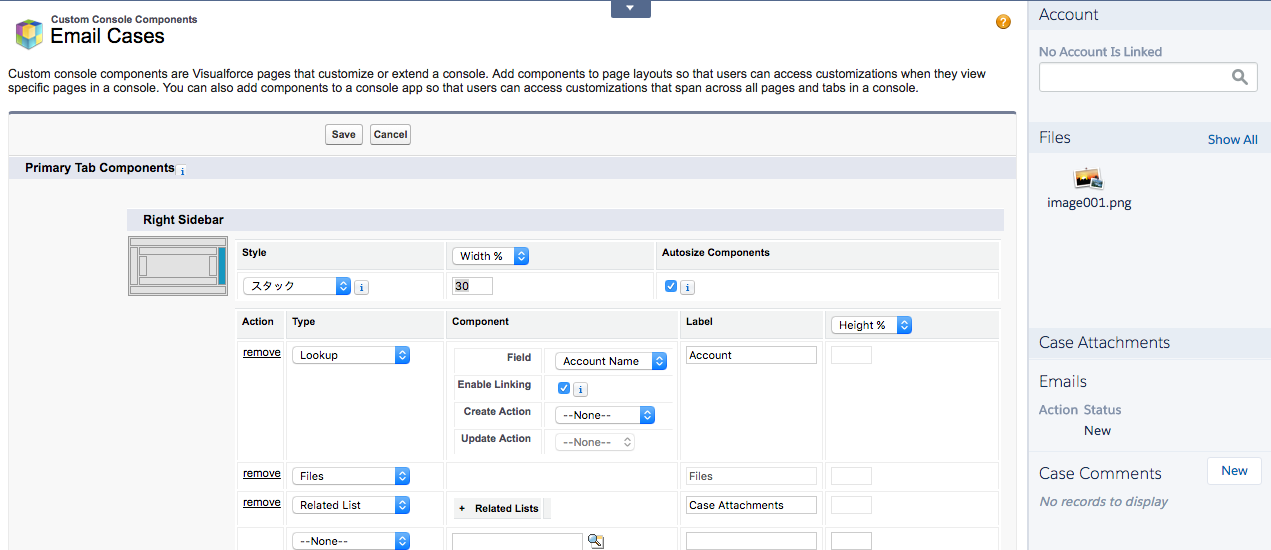Image resolution: width=1271 pixels, height=550 pixels.
Task: Open the Width % unit dropdown
Action: point(490,256)
